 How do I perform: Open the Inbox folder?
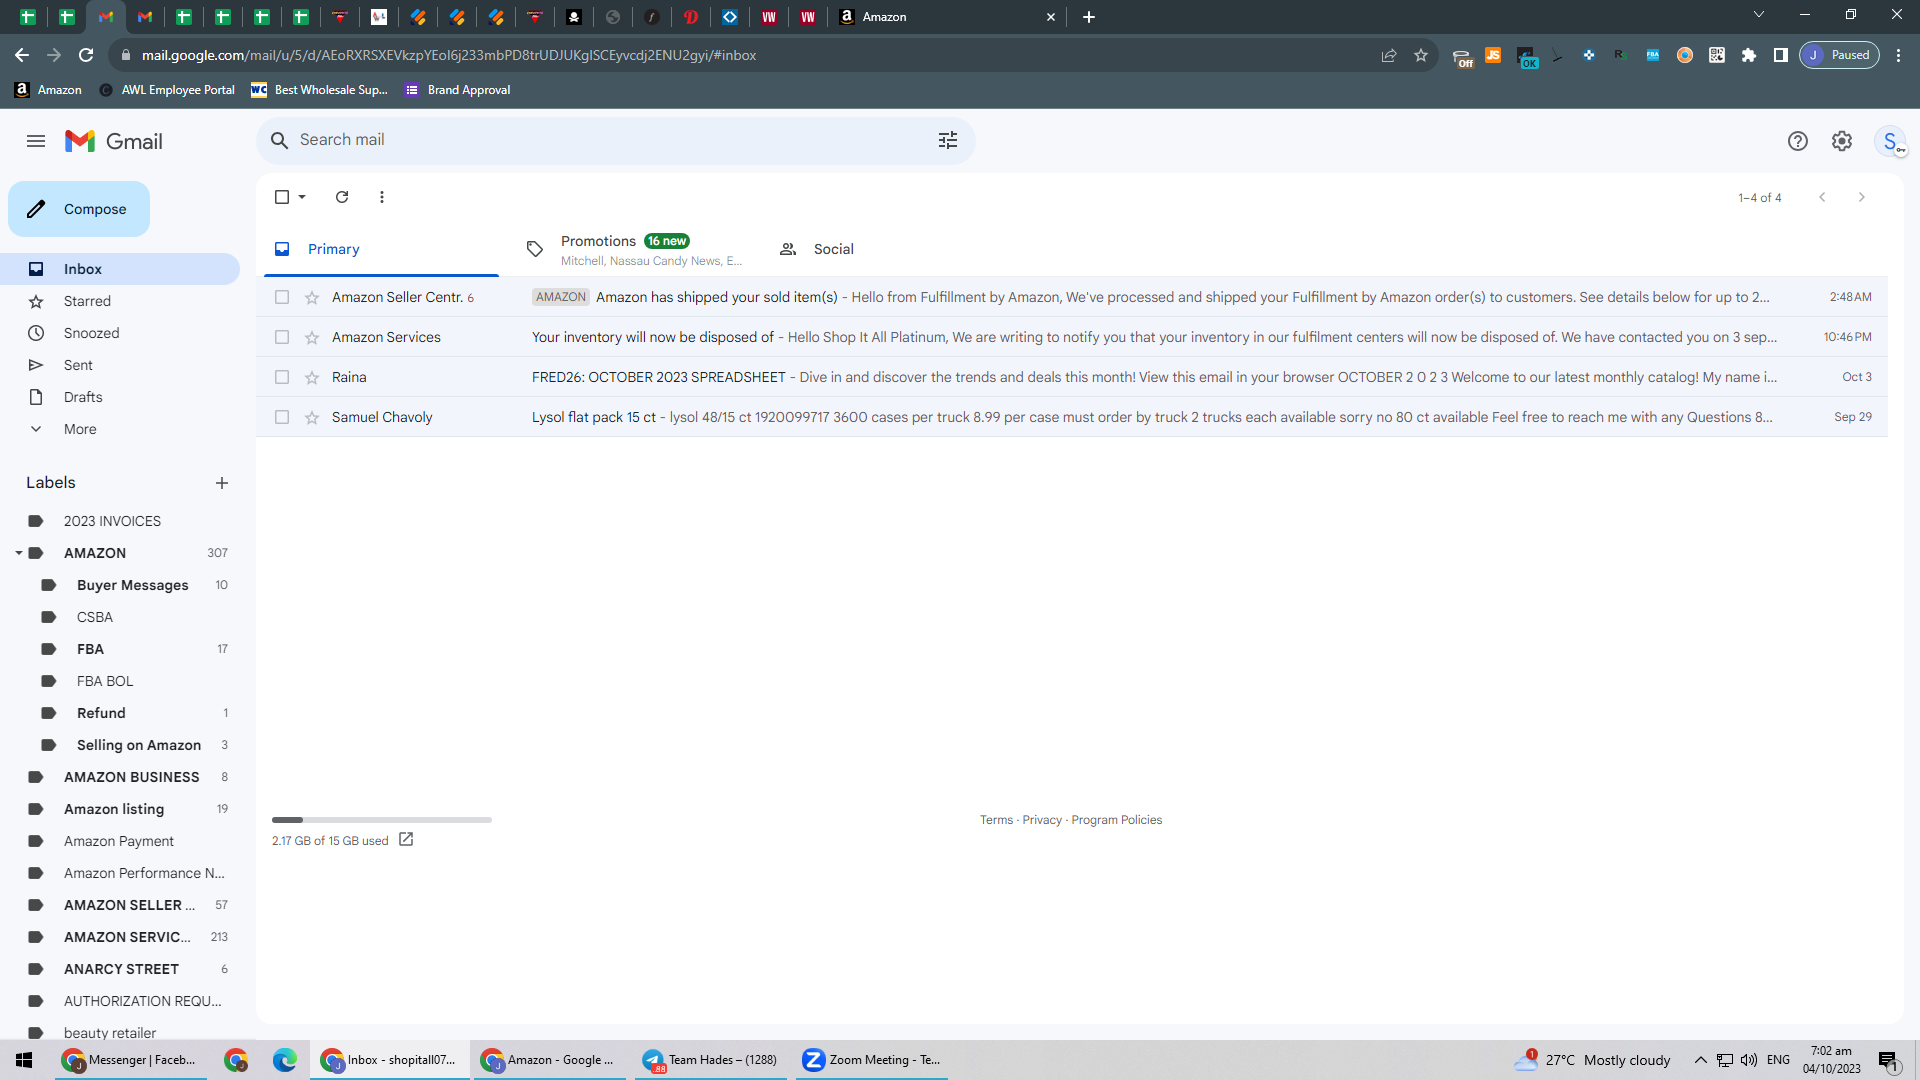tap(120, 269)
